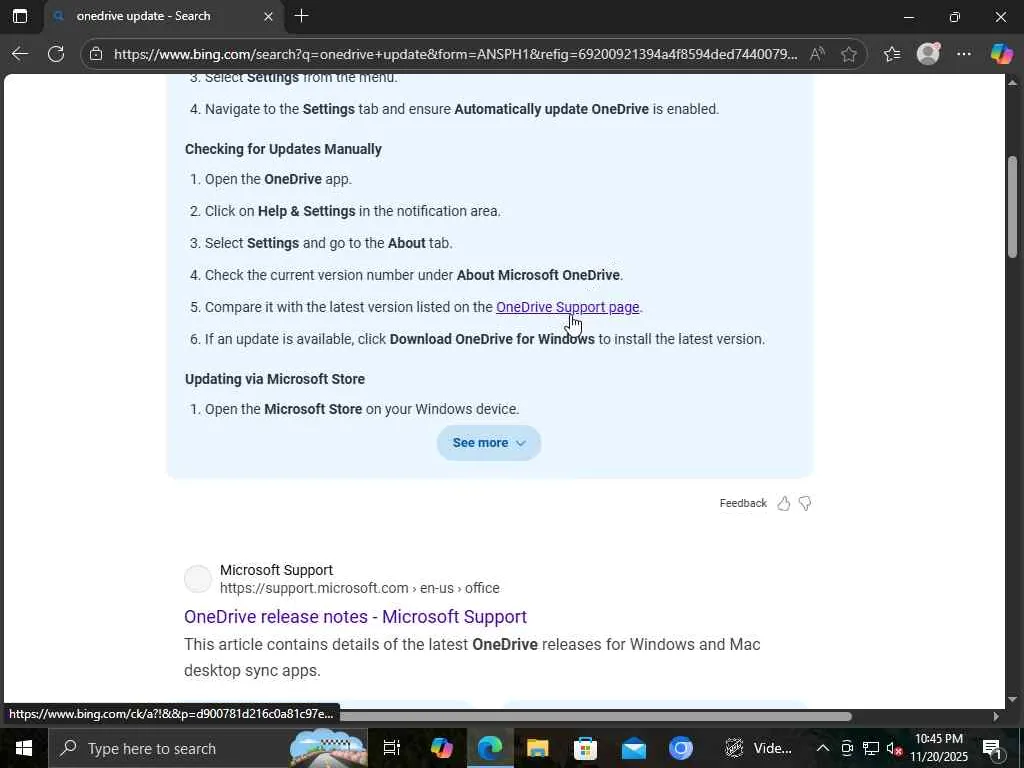Screen dimensions: 1024x768
Task: Open the OneDrive Support page link
Action: click(x=568, y=307)
